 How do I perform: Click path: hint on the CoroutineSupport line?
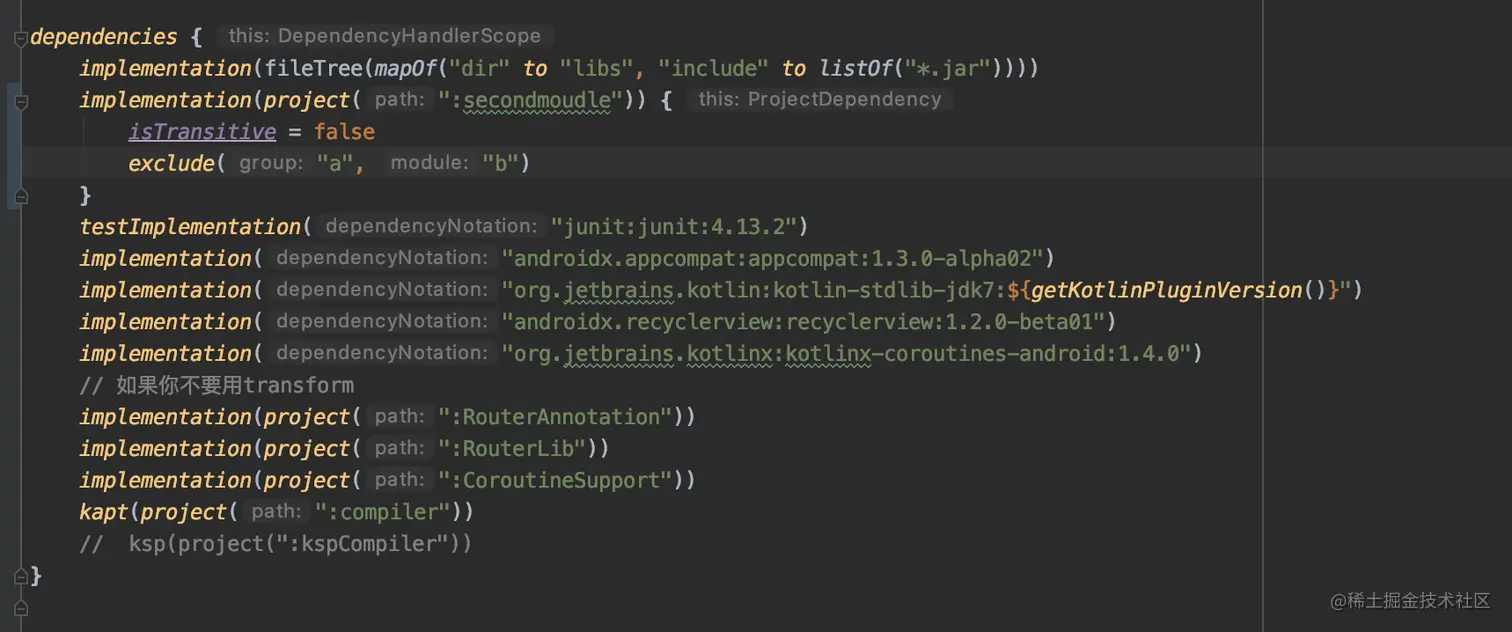tap(398, 479)
